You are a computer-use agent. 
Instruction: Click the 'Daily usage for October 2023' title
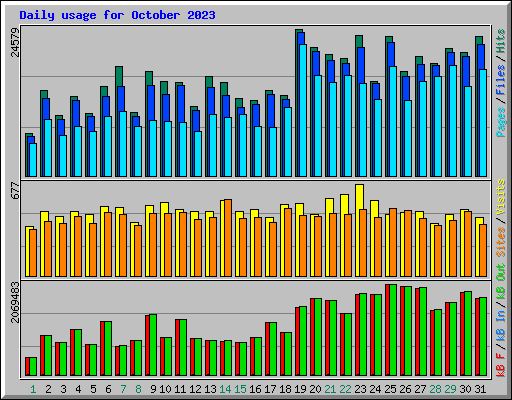point(117,15)
